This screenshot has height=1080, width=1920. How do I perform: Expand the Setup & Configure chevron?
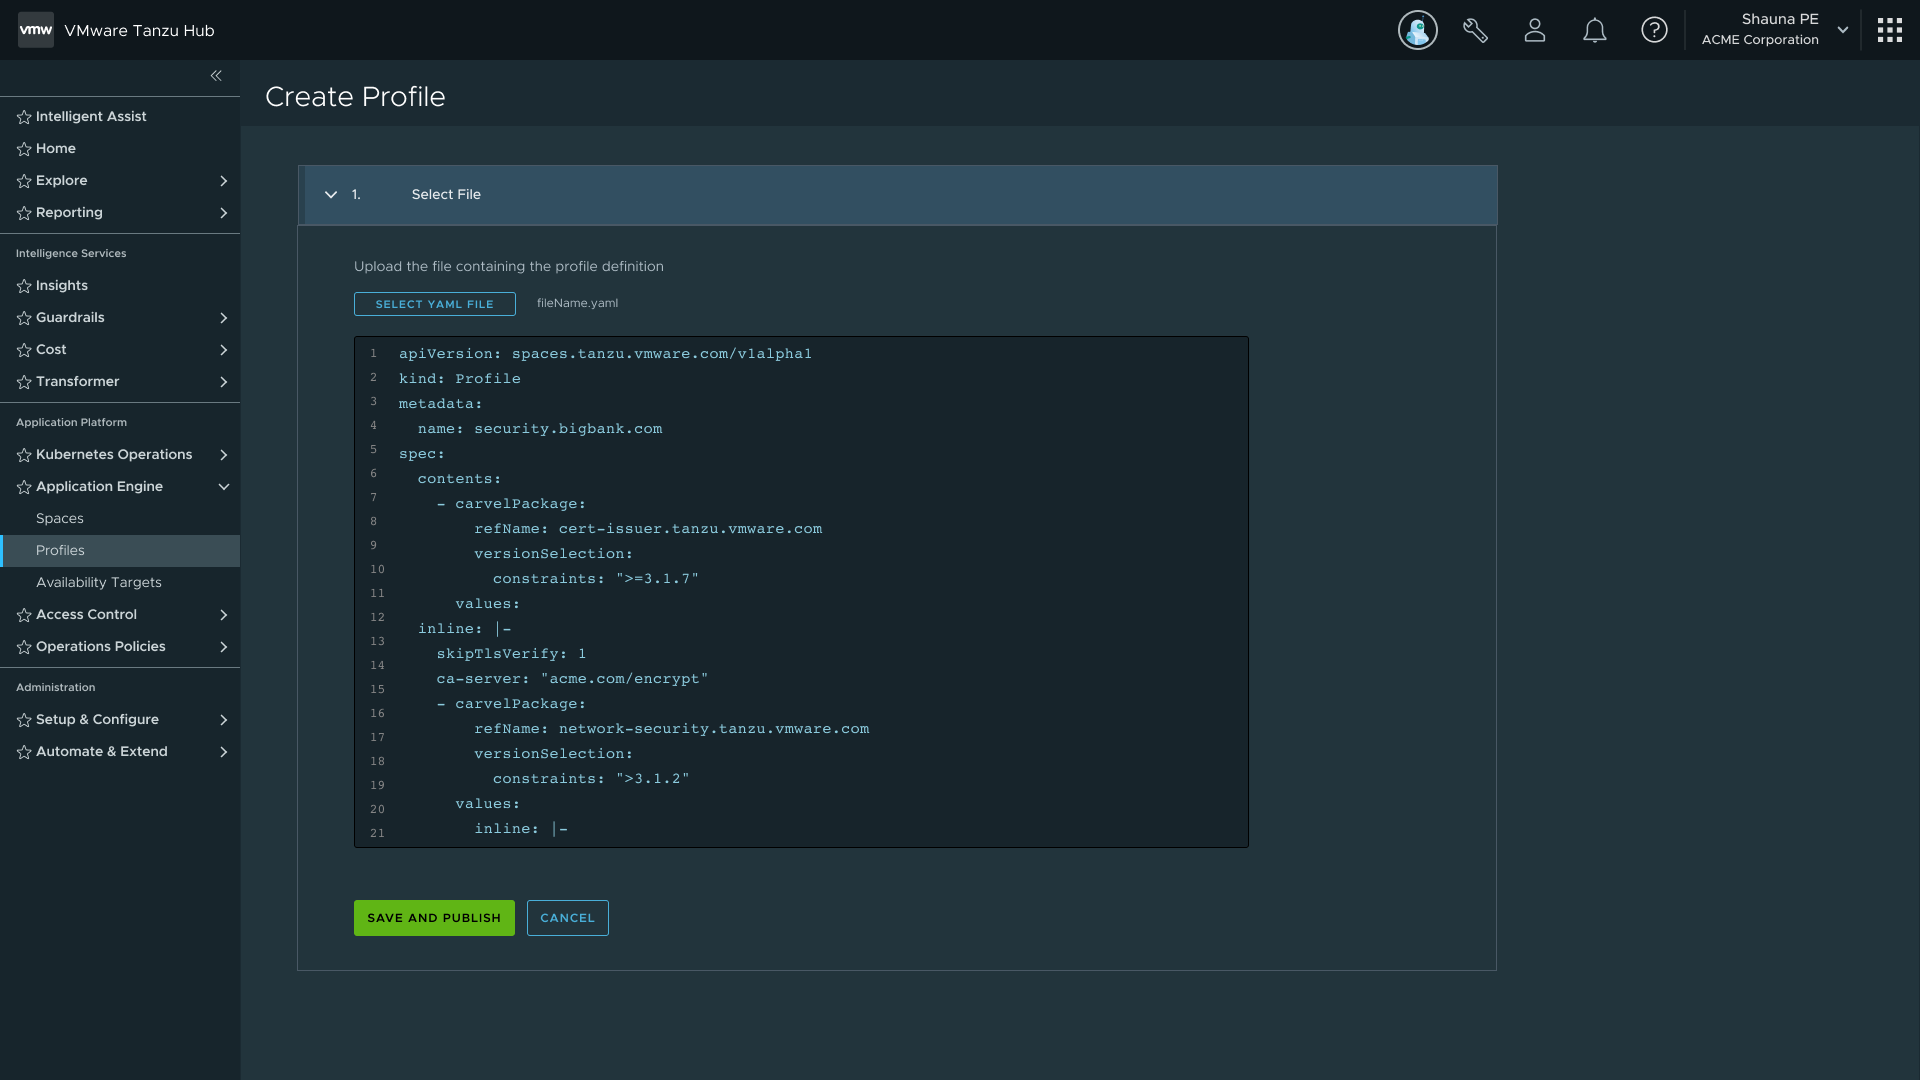(x=223, y=720)
